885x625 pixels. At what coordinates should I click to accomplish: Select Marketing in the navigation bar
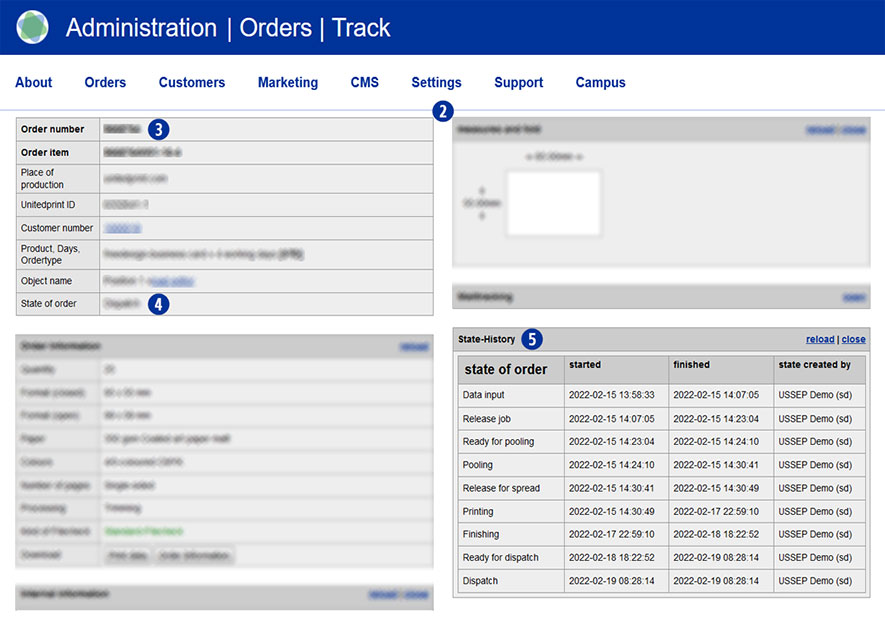(x=287, y=83)
